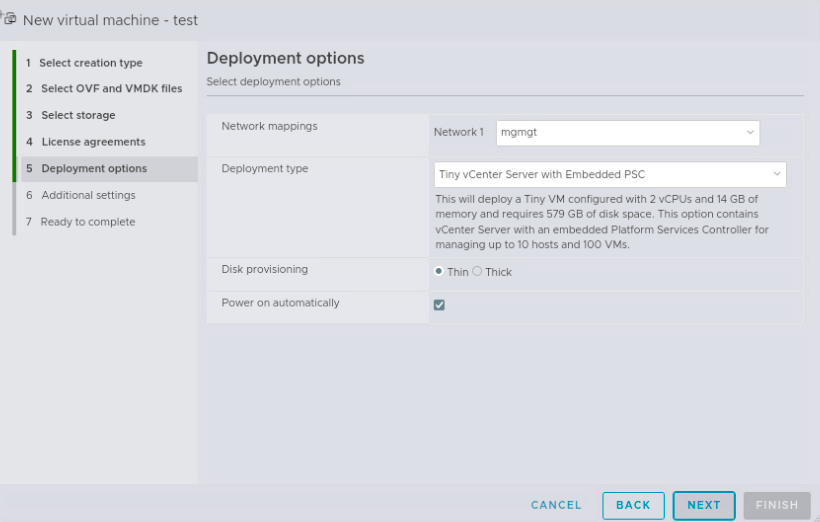Click the Power on automatically label

tap(280, 303)
